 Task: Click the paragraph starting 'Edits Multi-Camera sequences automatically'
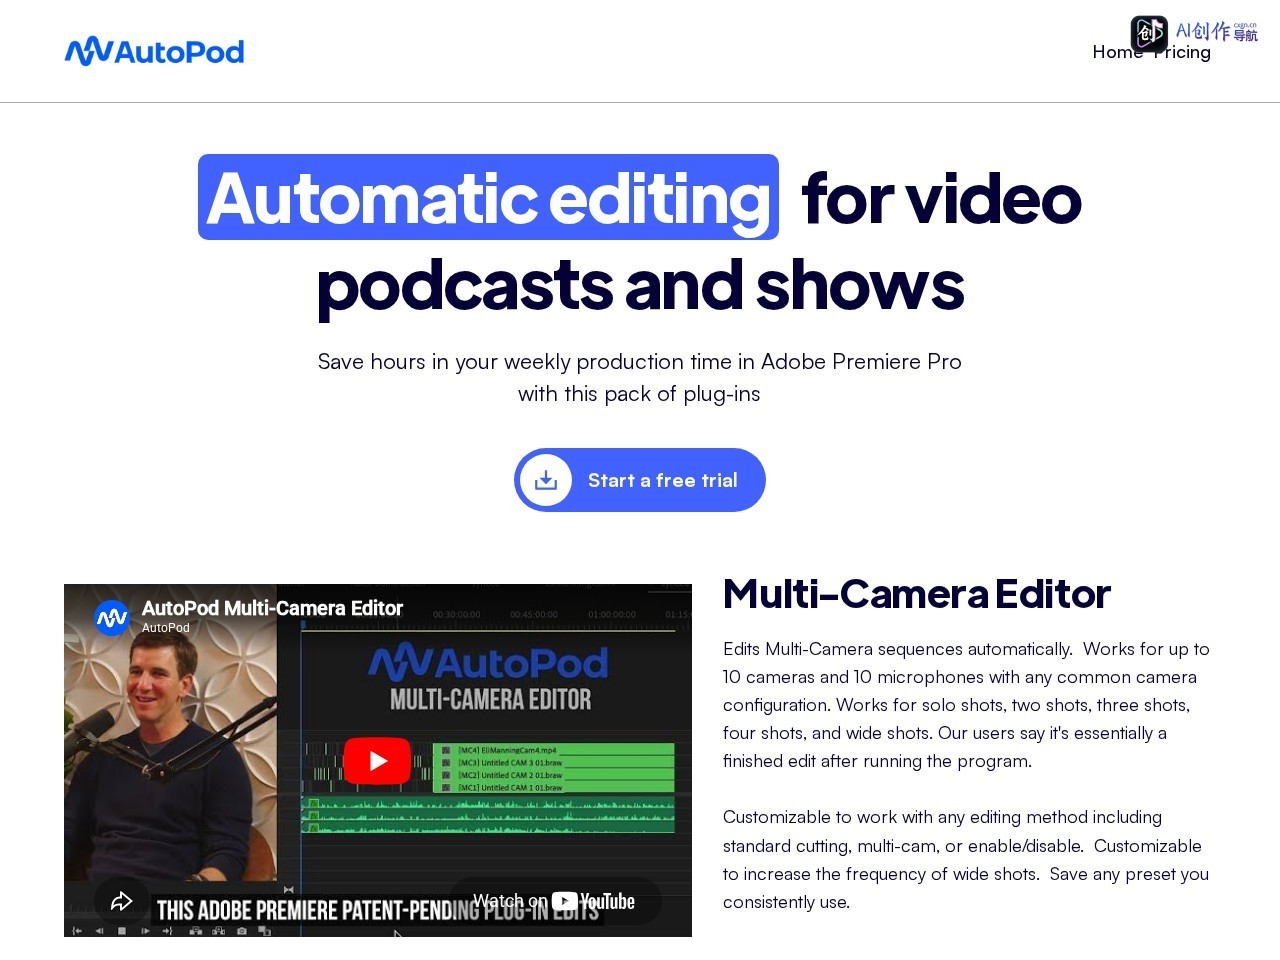click(967, 705)
